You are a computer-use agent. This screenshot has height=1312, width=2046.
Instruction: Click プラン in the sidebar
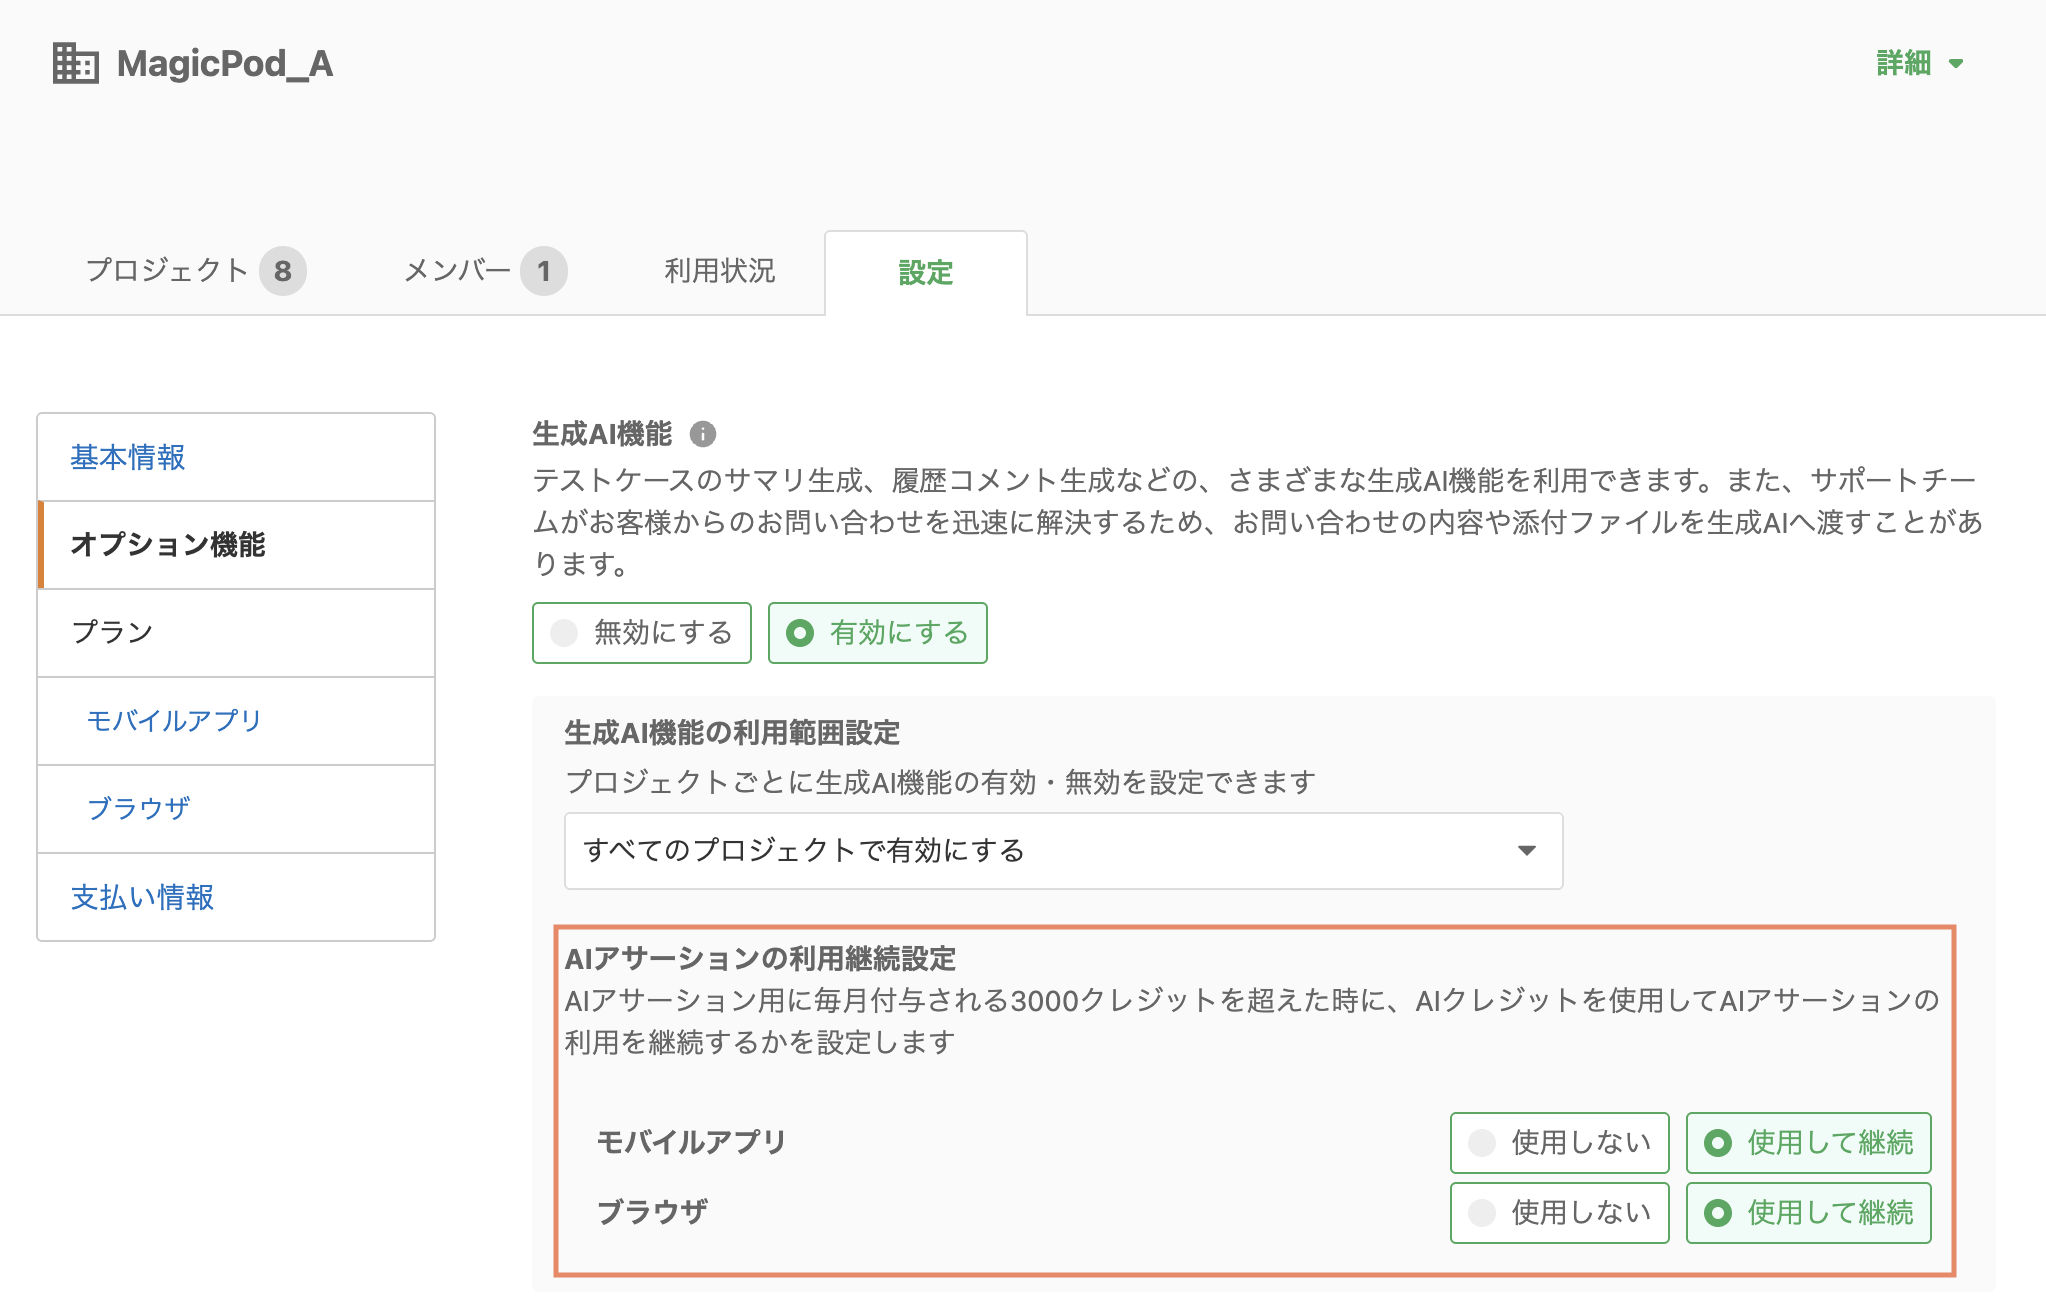(x=236, y=633)
